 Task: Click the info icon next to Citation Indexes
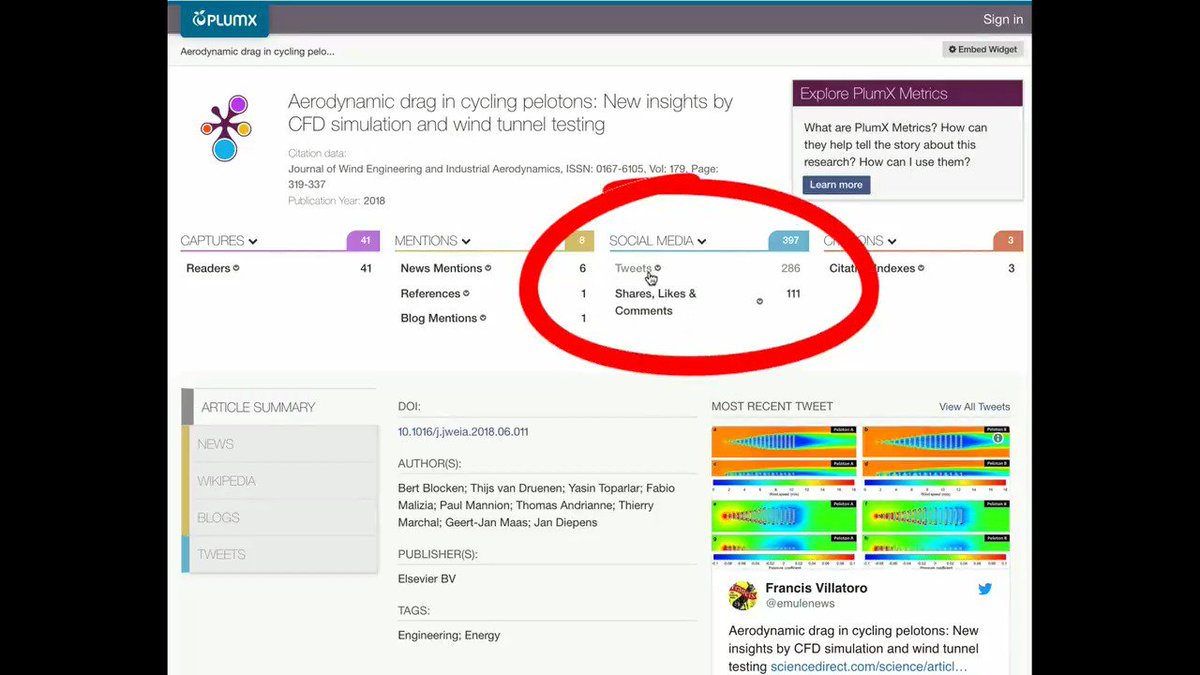pyautogui.click(x=922, y=268)
